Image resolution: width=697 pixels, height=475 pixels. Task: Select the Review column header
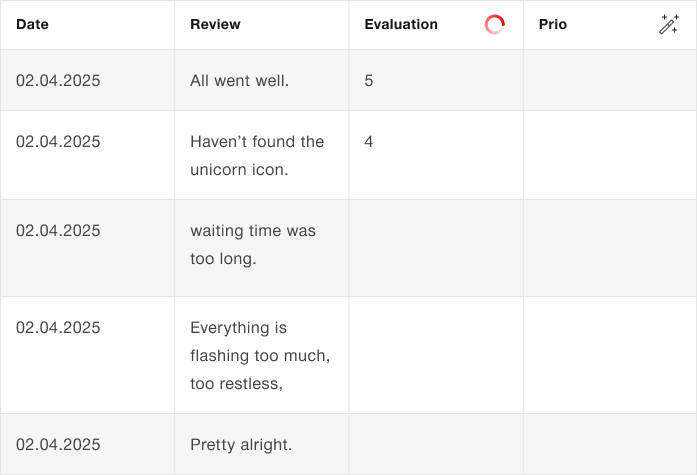click(215, 25)
